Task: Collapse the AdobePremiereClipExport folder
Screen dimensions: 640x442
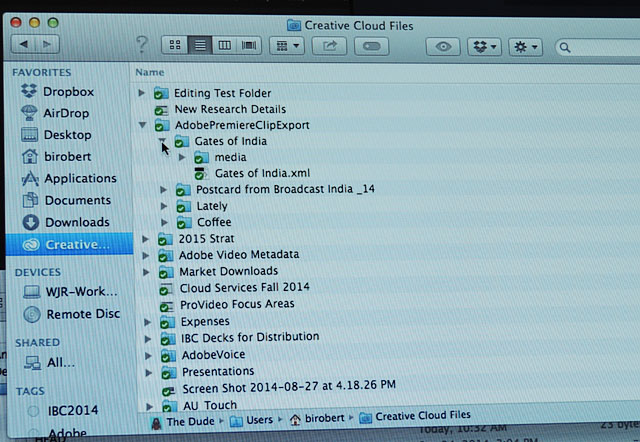Action: click(142, 125)
